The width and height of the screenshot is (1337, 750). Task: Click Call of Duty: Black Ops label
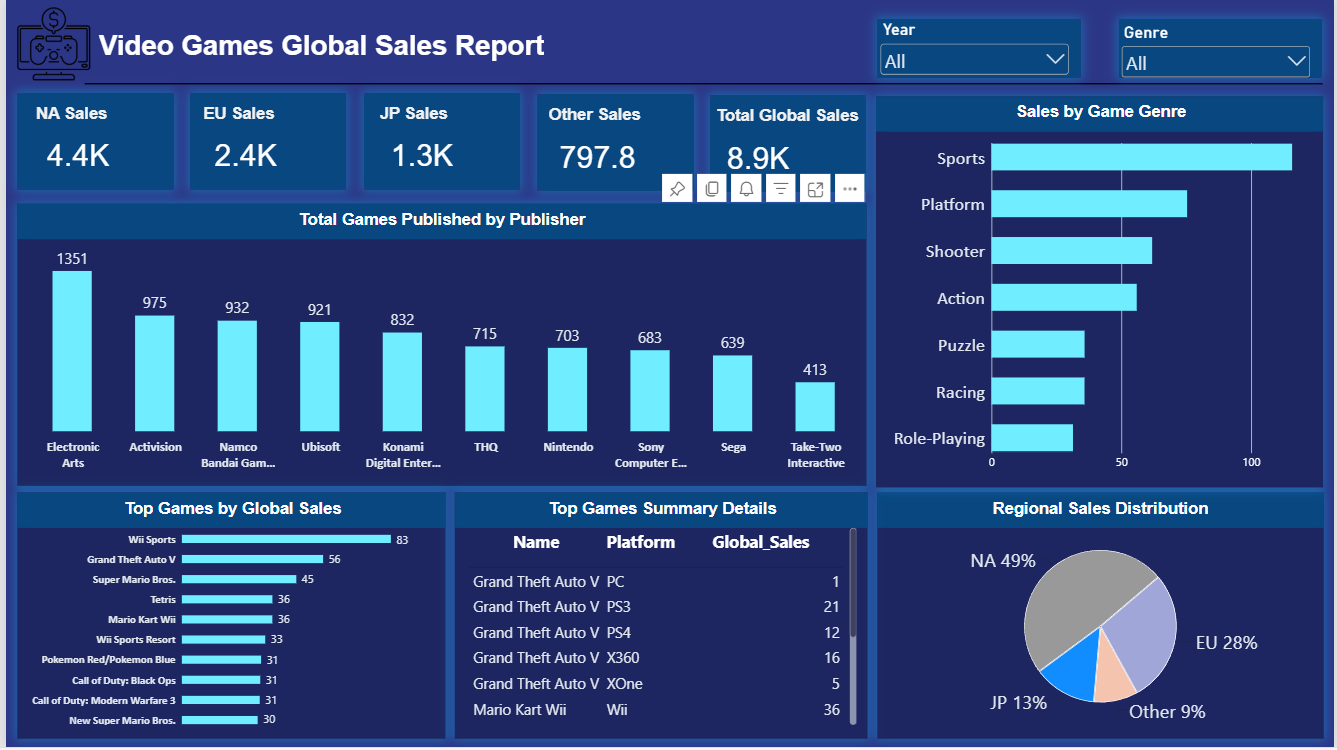click(x=124, y=680)
